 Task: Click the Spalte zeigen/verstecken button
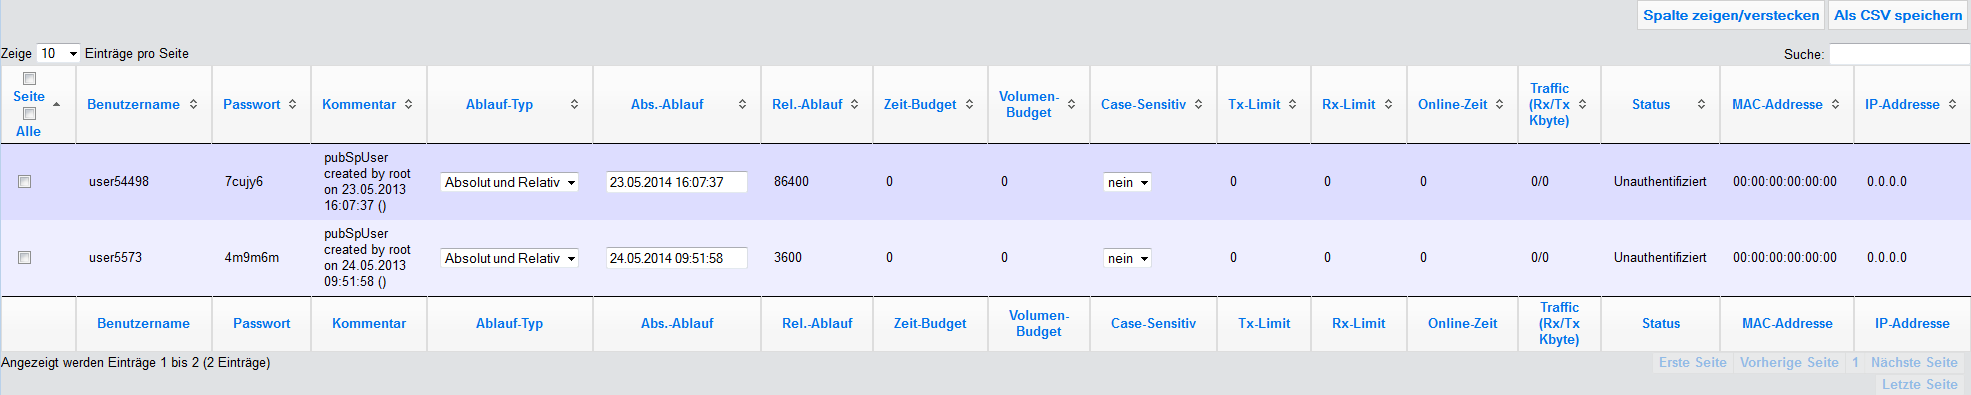pos(1731,15)
